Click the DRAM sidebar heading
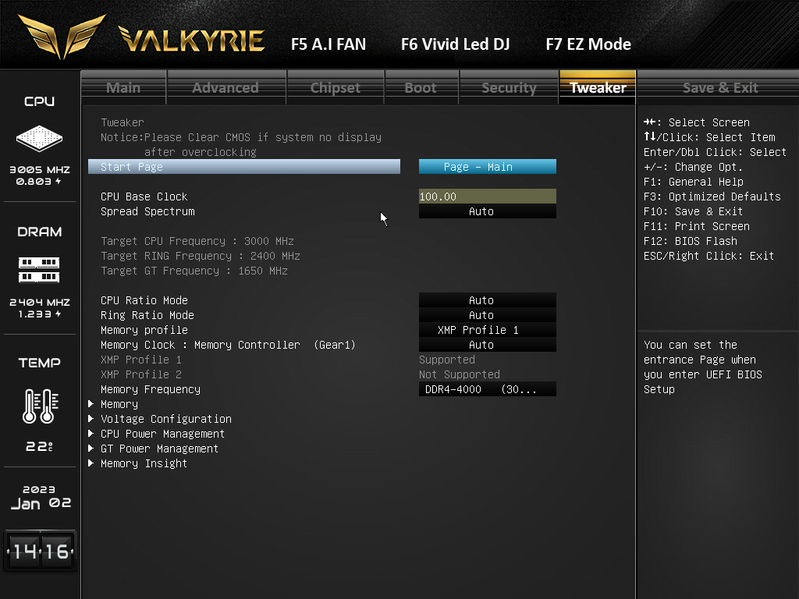Screen dimensions: 799x599 (x=40, y=232)
